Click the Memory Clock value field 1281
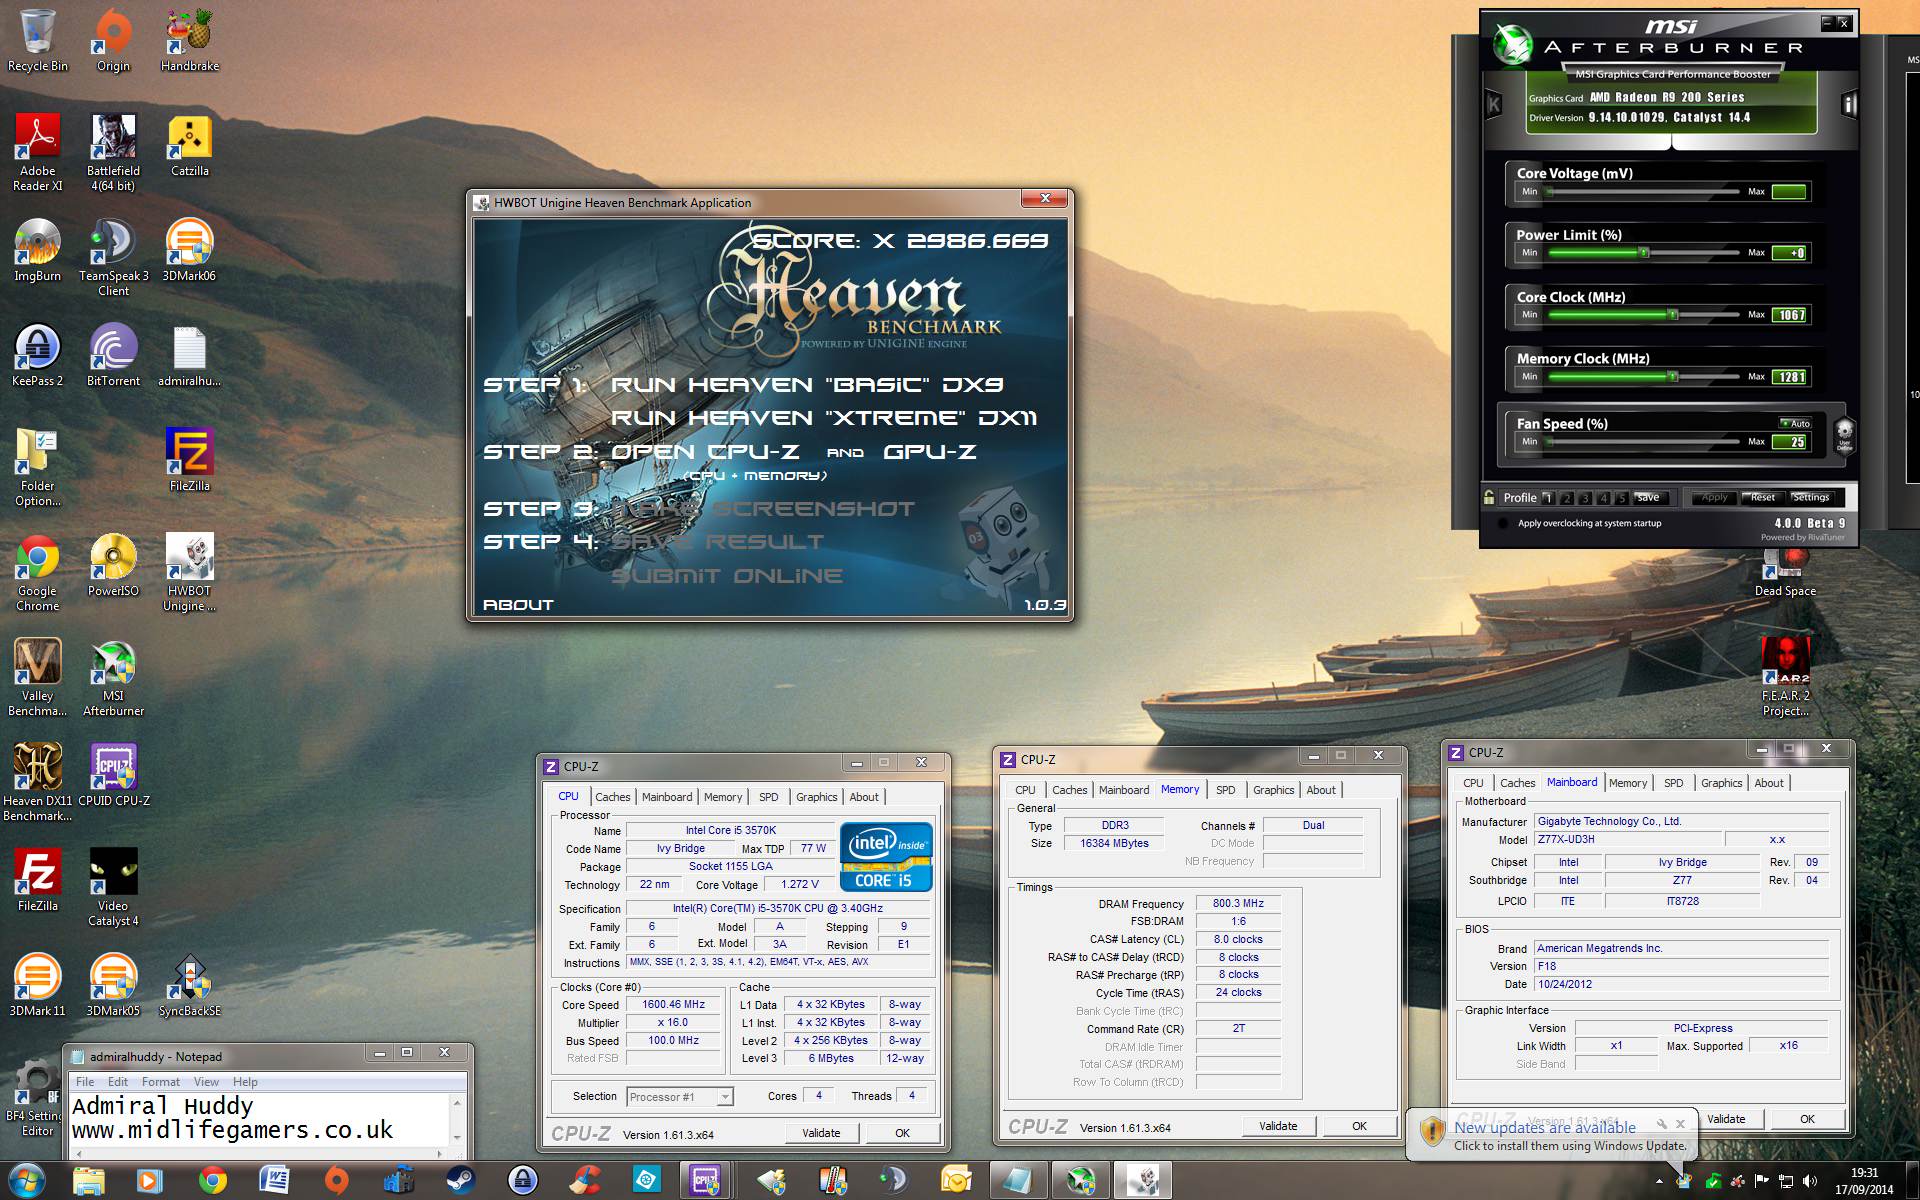Viewport: 1920px width, 1200px height. click(x=1789, y=377)
